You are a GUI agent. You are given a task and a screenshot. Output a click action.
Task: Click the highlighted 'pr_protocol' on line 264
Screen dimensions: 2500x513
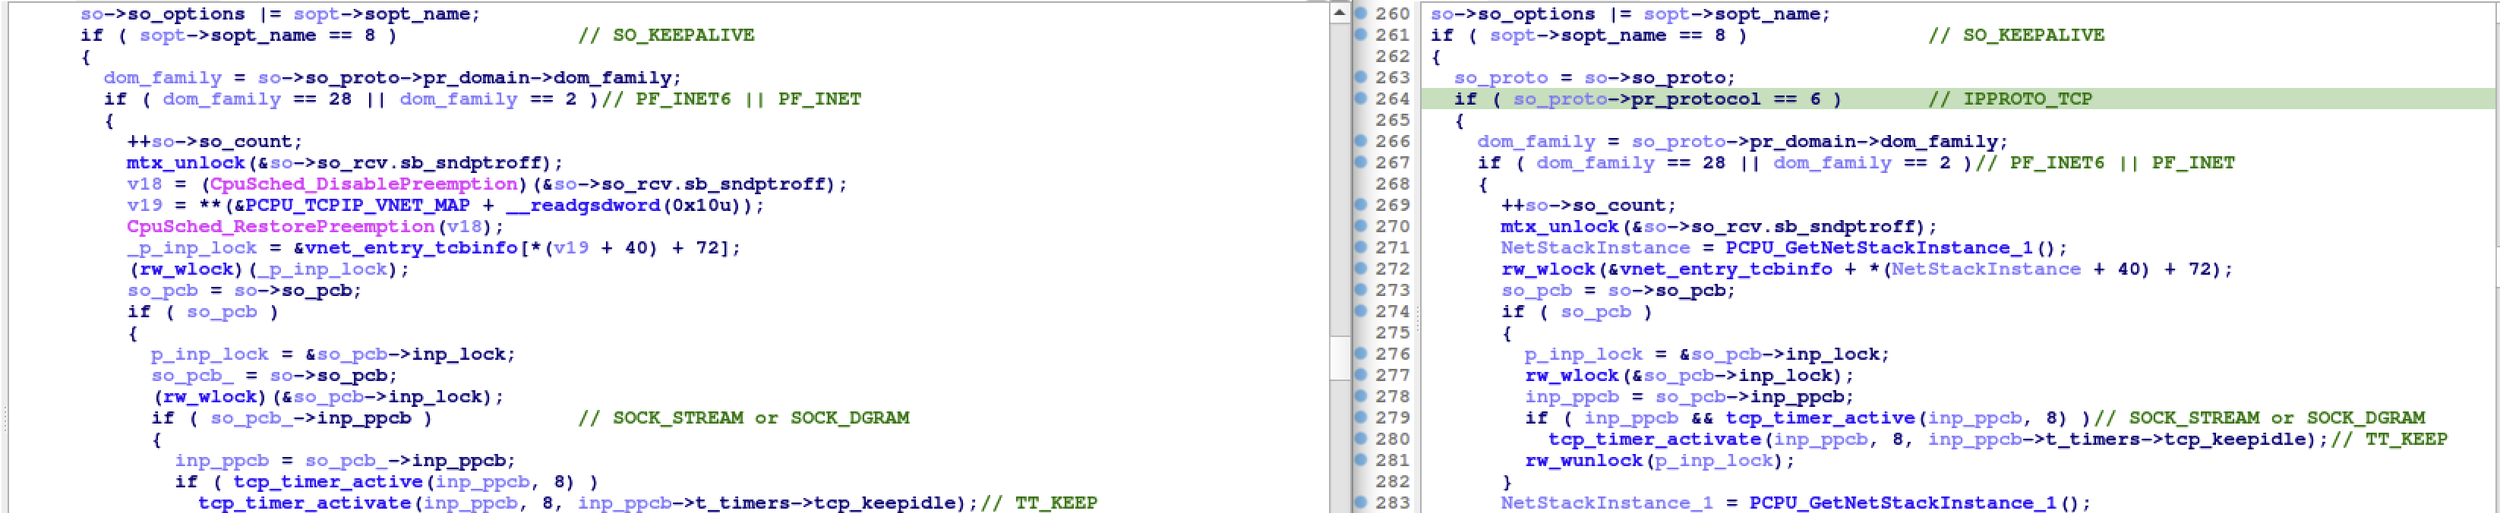tap(1696, 99)
